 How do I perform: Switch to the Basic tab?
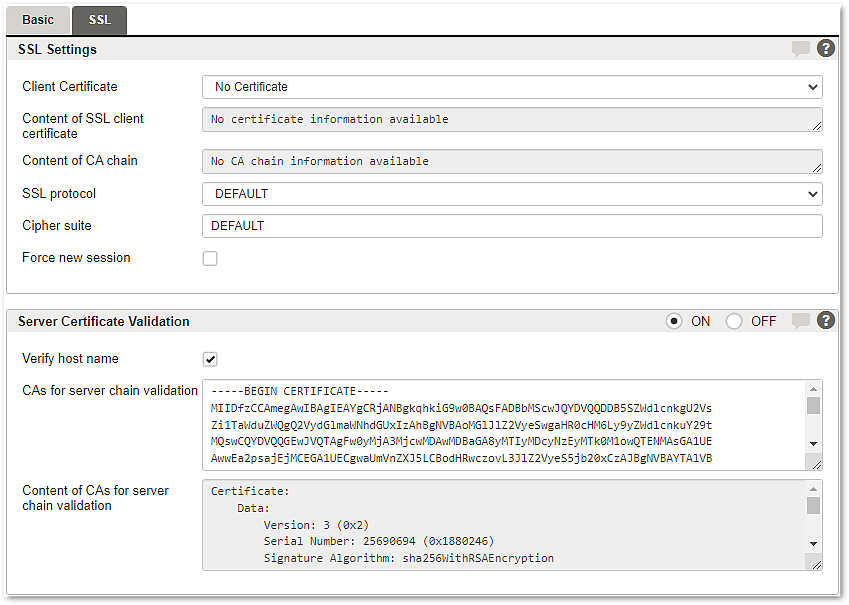pos(38,20)
